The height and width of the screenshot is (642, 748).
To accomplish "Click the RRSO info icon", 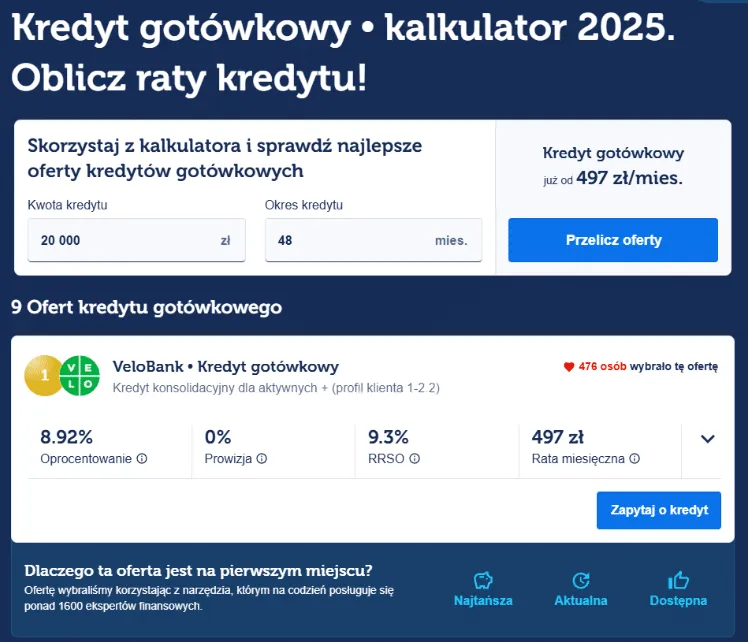I will coord(414,459).
